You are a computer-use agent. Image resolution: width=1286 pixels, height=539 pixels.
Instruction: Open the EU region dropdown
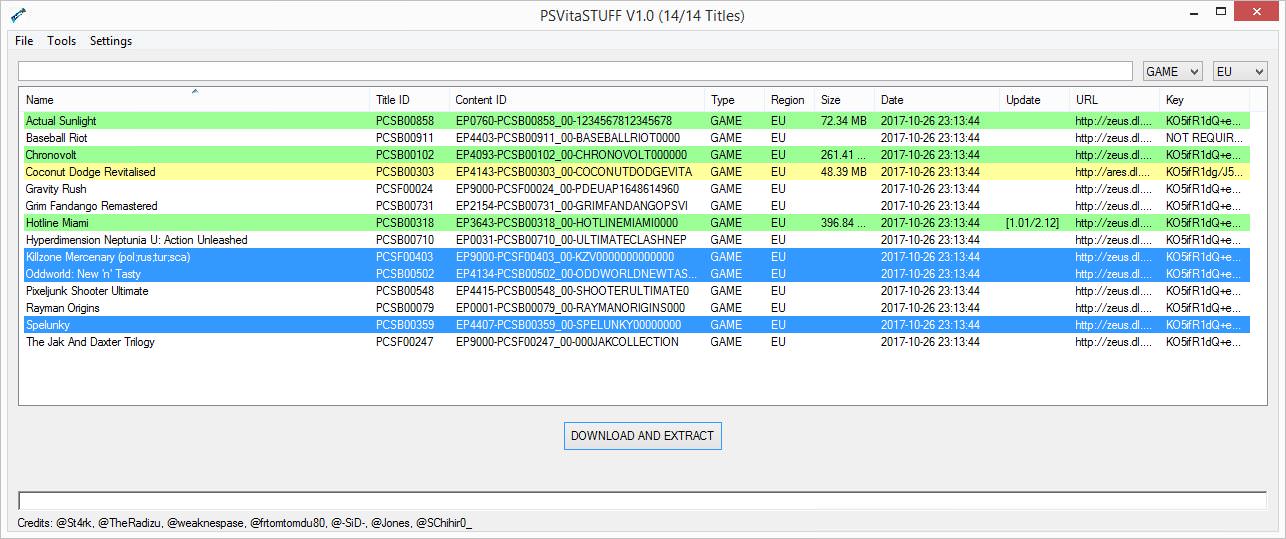tap(1240, 71)
